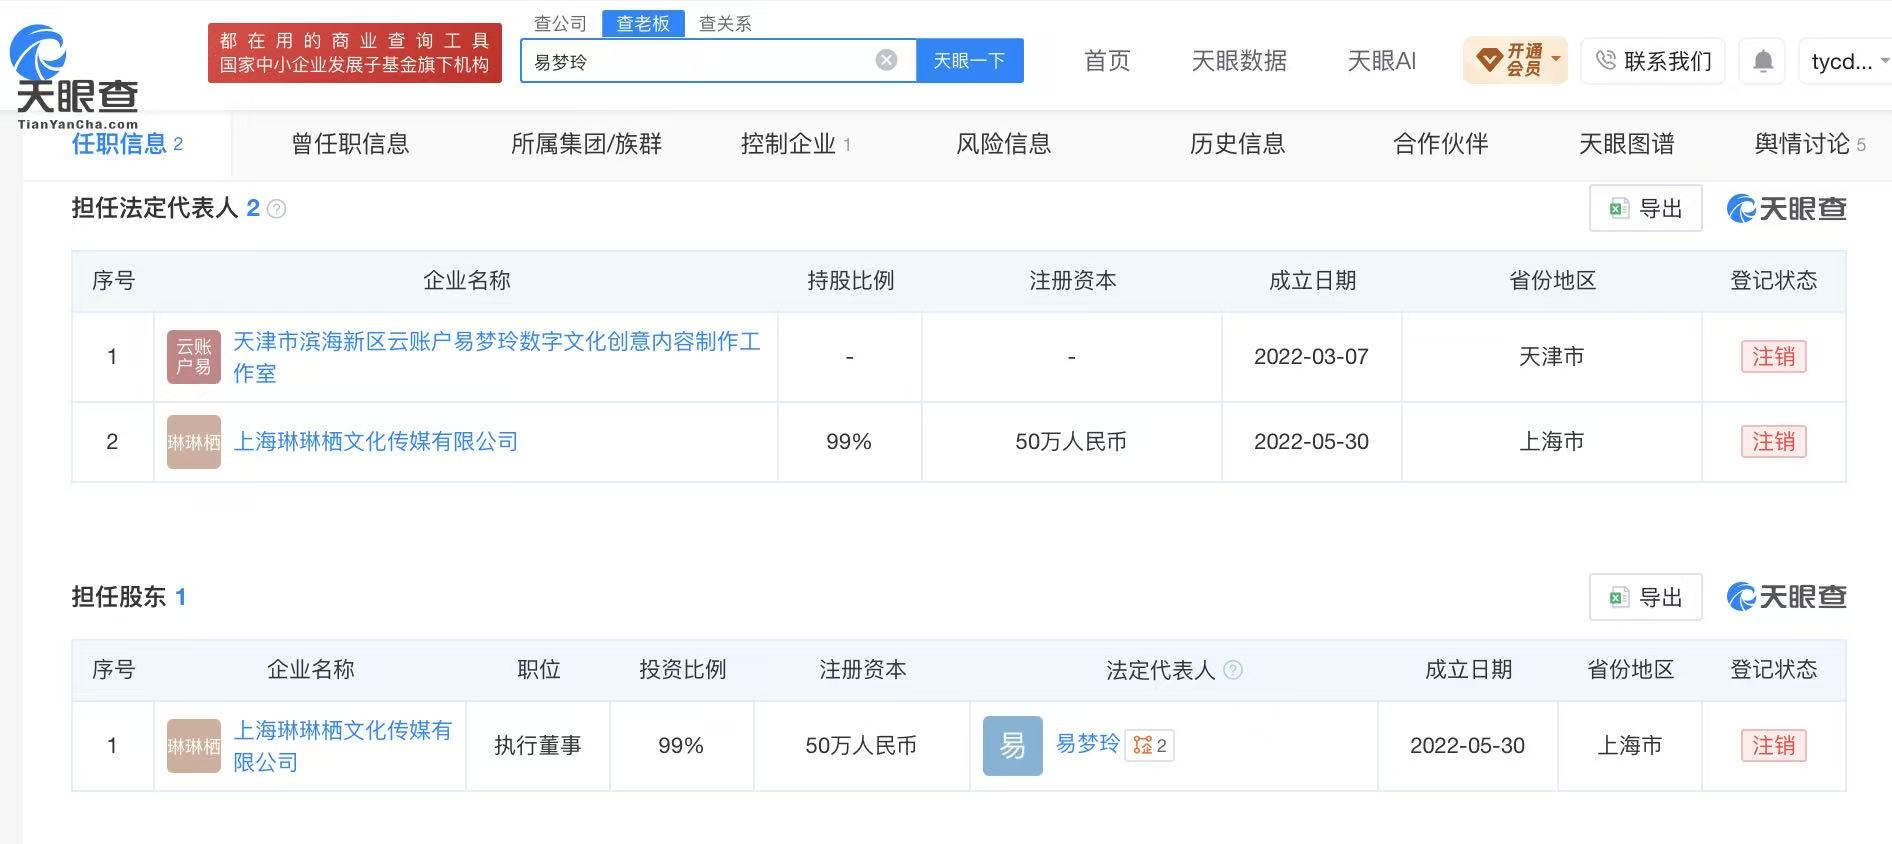Open the 控制企业 tab
Screen dimensions: 1892x844
795,144
